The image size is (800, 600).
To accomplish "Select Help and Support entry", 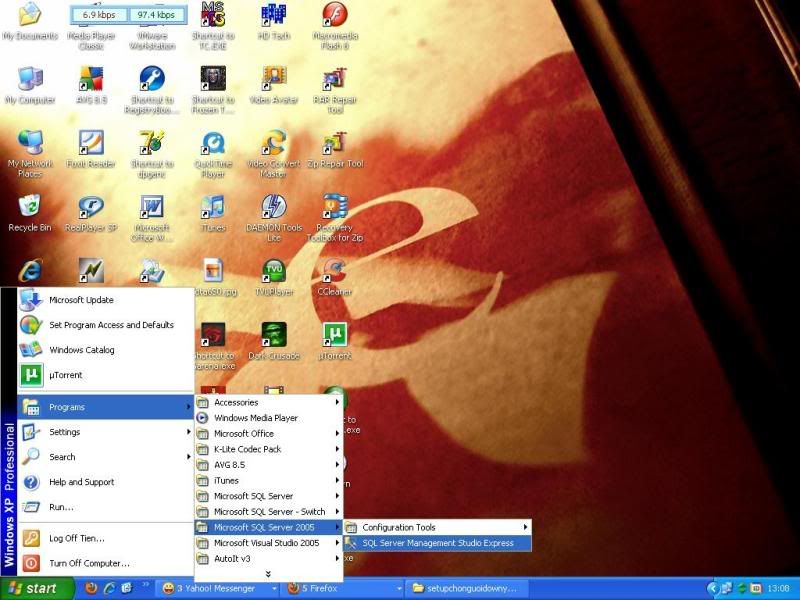I will click(106, 482).
